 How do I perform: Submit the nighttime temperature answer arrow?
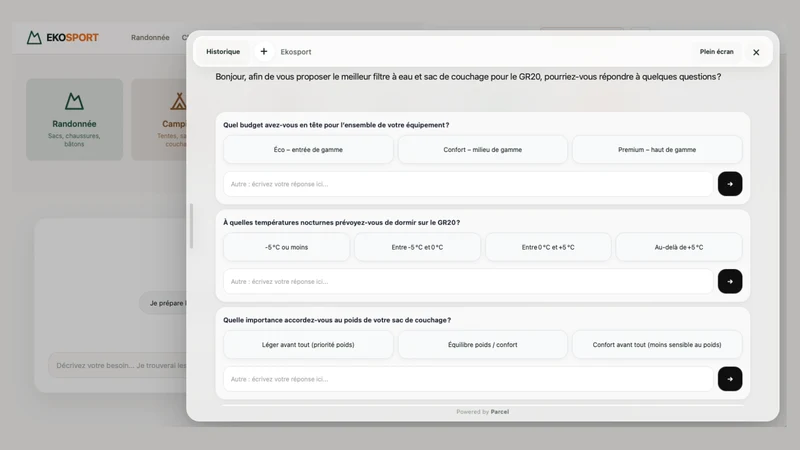pos(730,281)
